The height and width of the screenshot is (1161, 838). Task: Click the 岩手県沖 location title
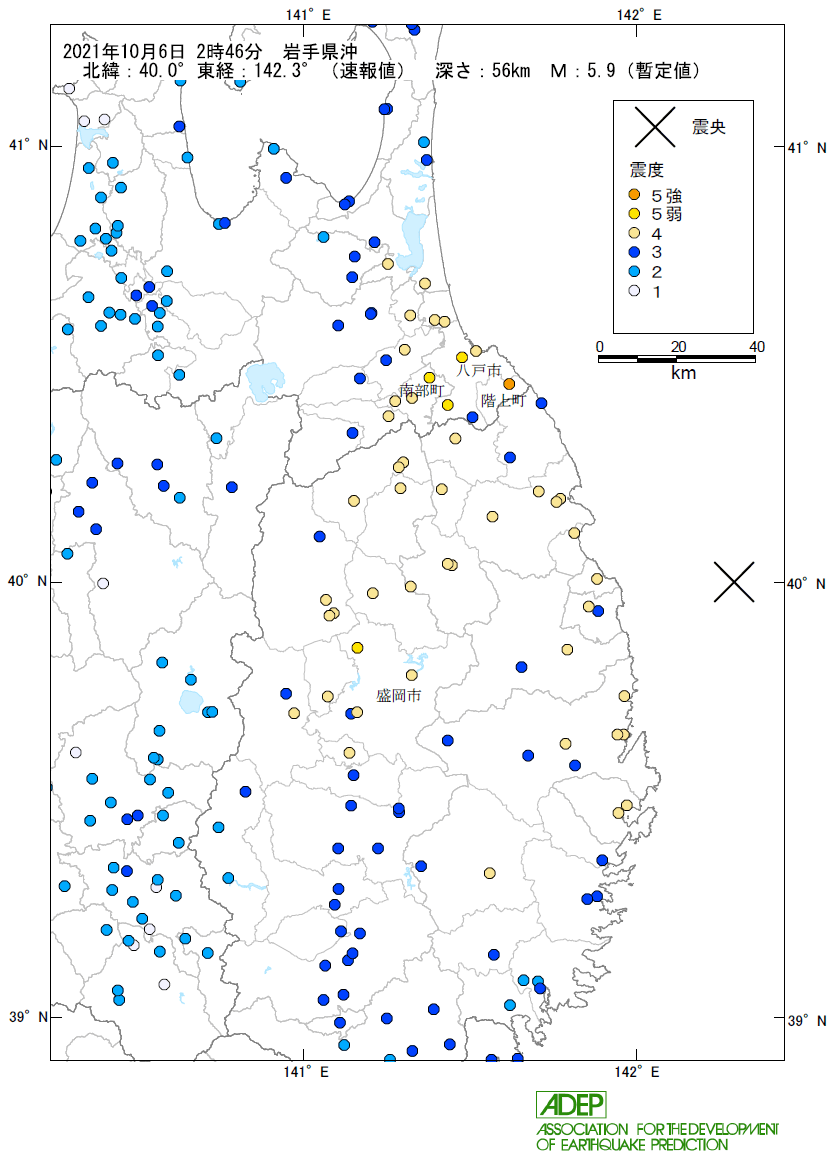tap(320, 52)
